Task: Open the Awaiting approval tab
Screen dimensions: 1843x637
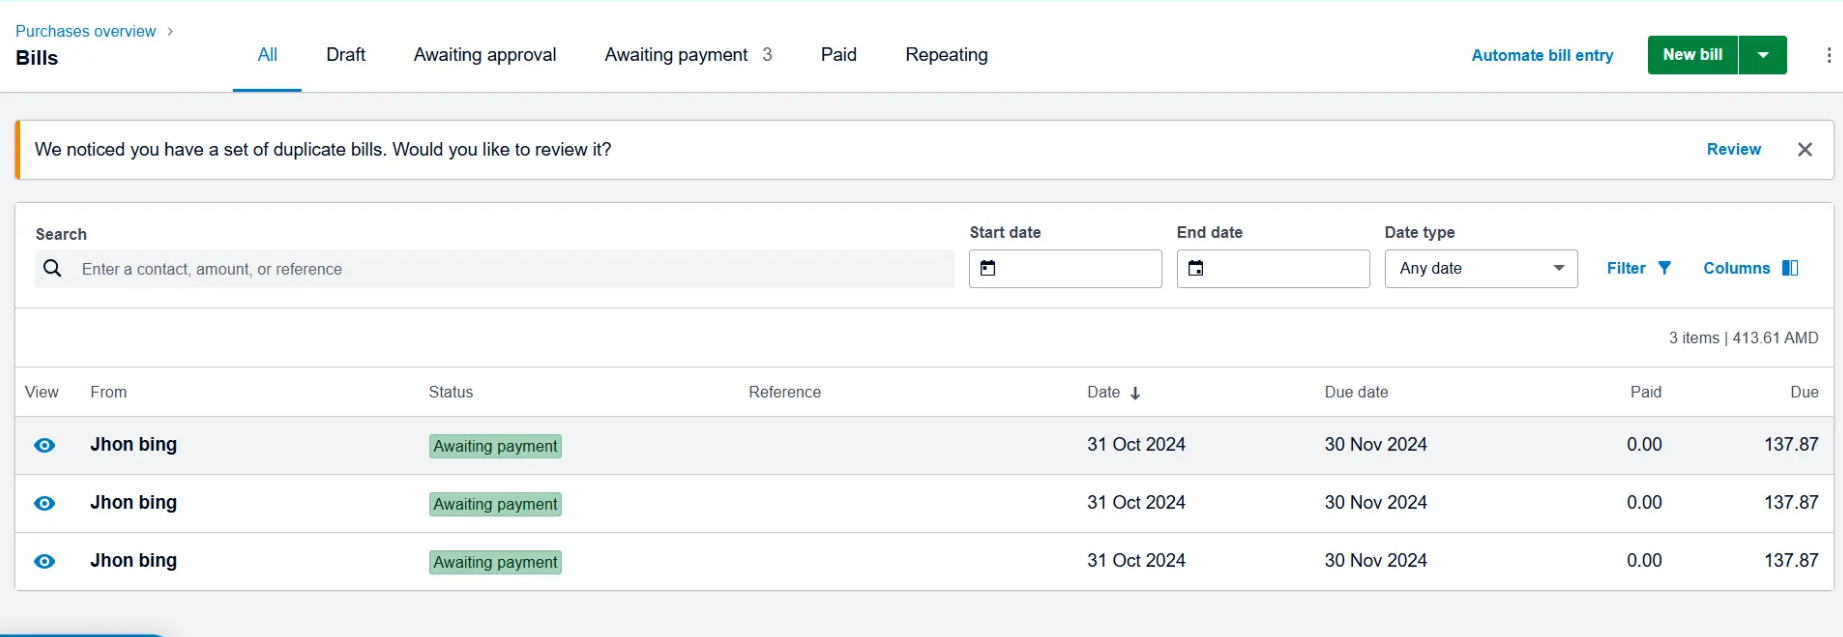Action: tap(485, 55)
